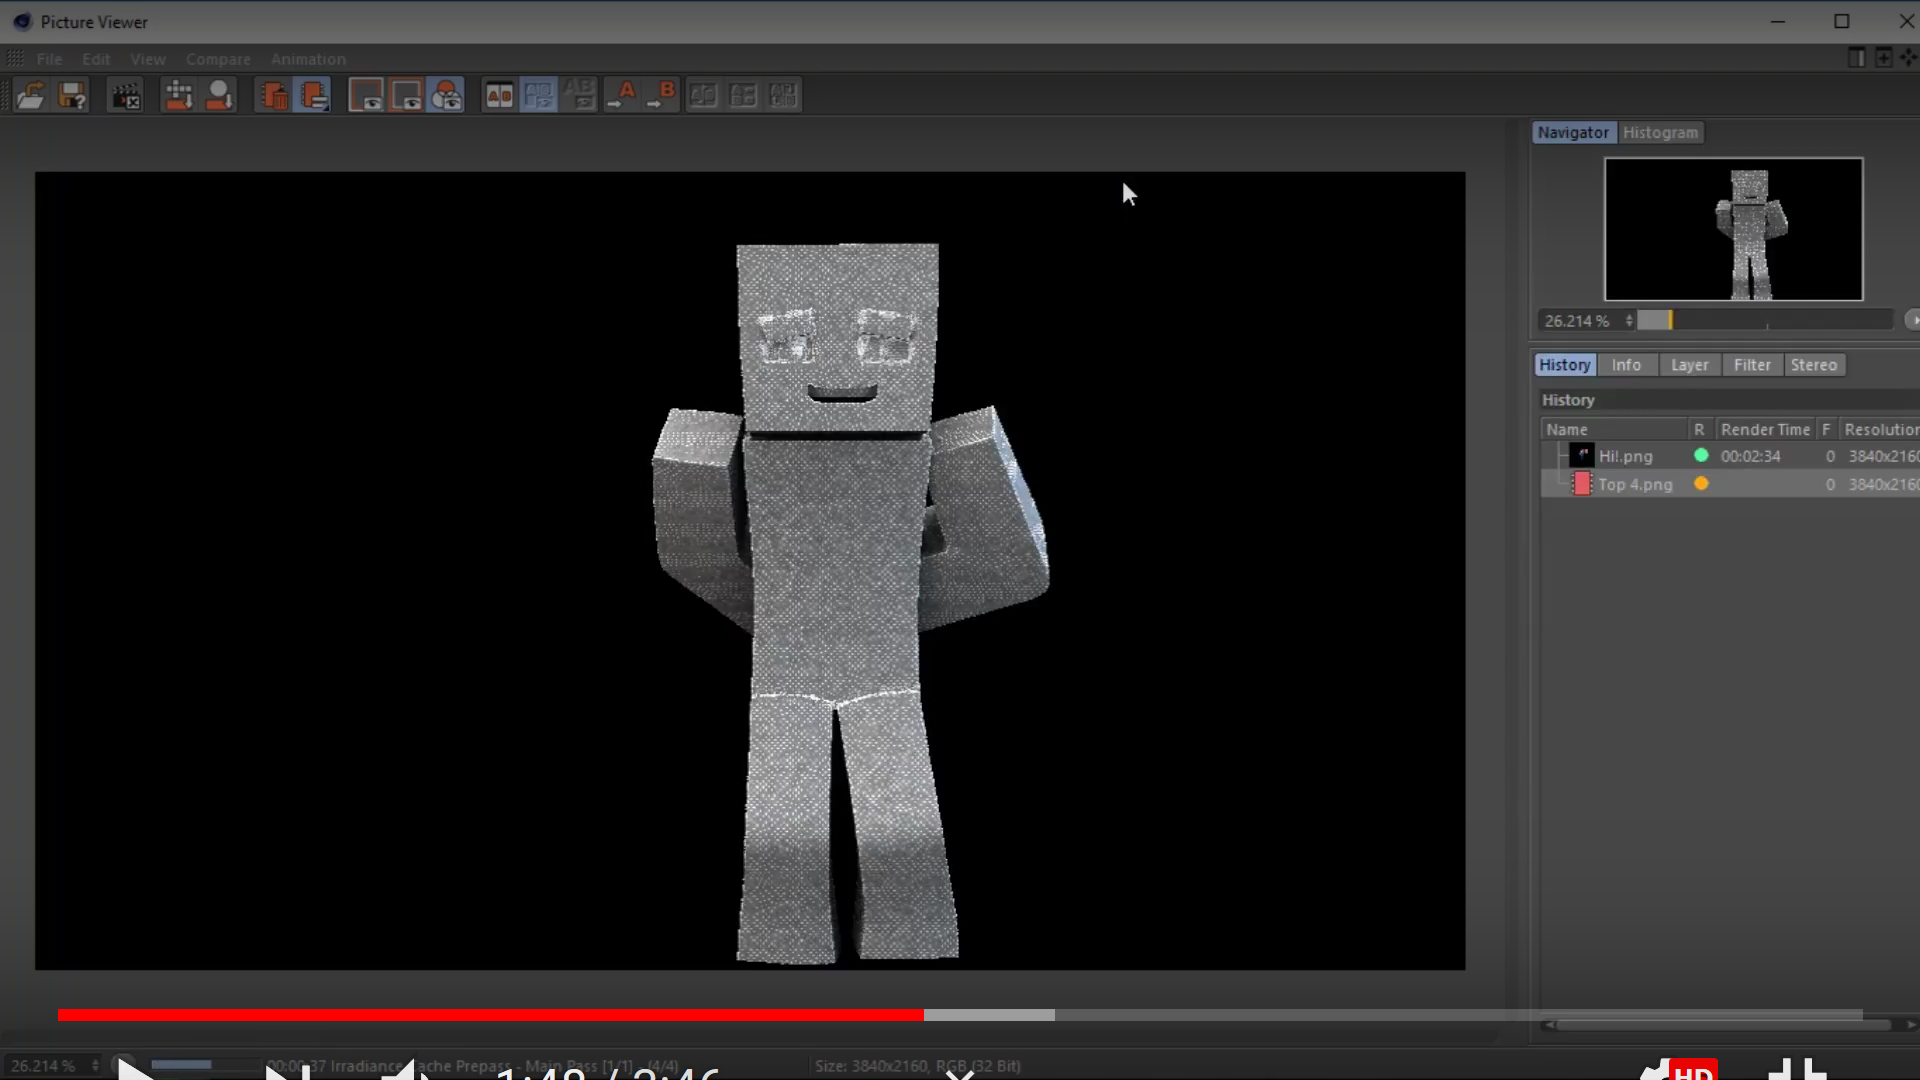The image size is (1920, 1080).
Task: Click the Render Time column header
Action: pos(1765,429)
